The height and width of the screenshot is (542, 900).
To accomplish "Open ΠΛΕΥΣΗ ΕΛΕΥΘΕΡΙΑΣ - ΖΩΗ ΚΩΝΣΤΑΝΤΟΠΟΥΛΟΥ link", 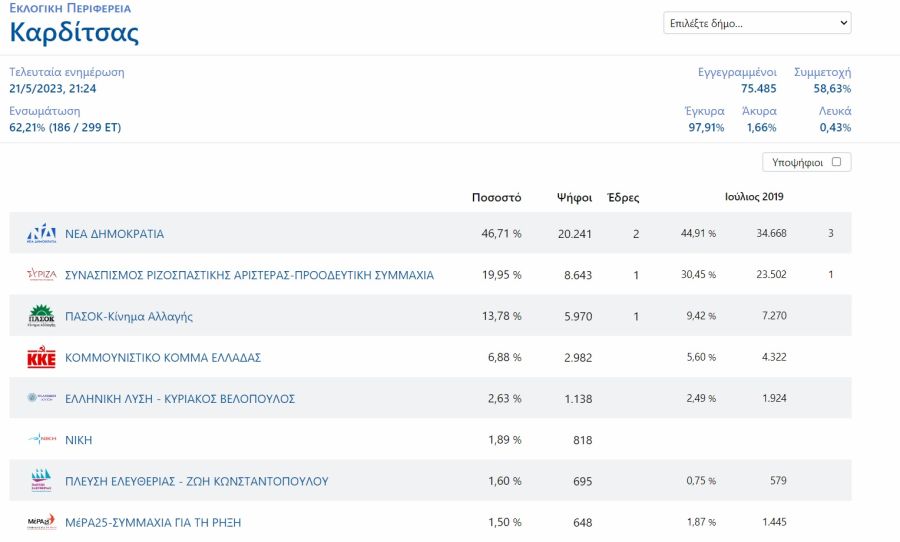I will point(196,481).
